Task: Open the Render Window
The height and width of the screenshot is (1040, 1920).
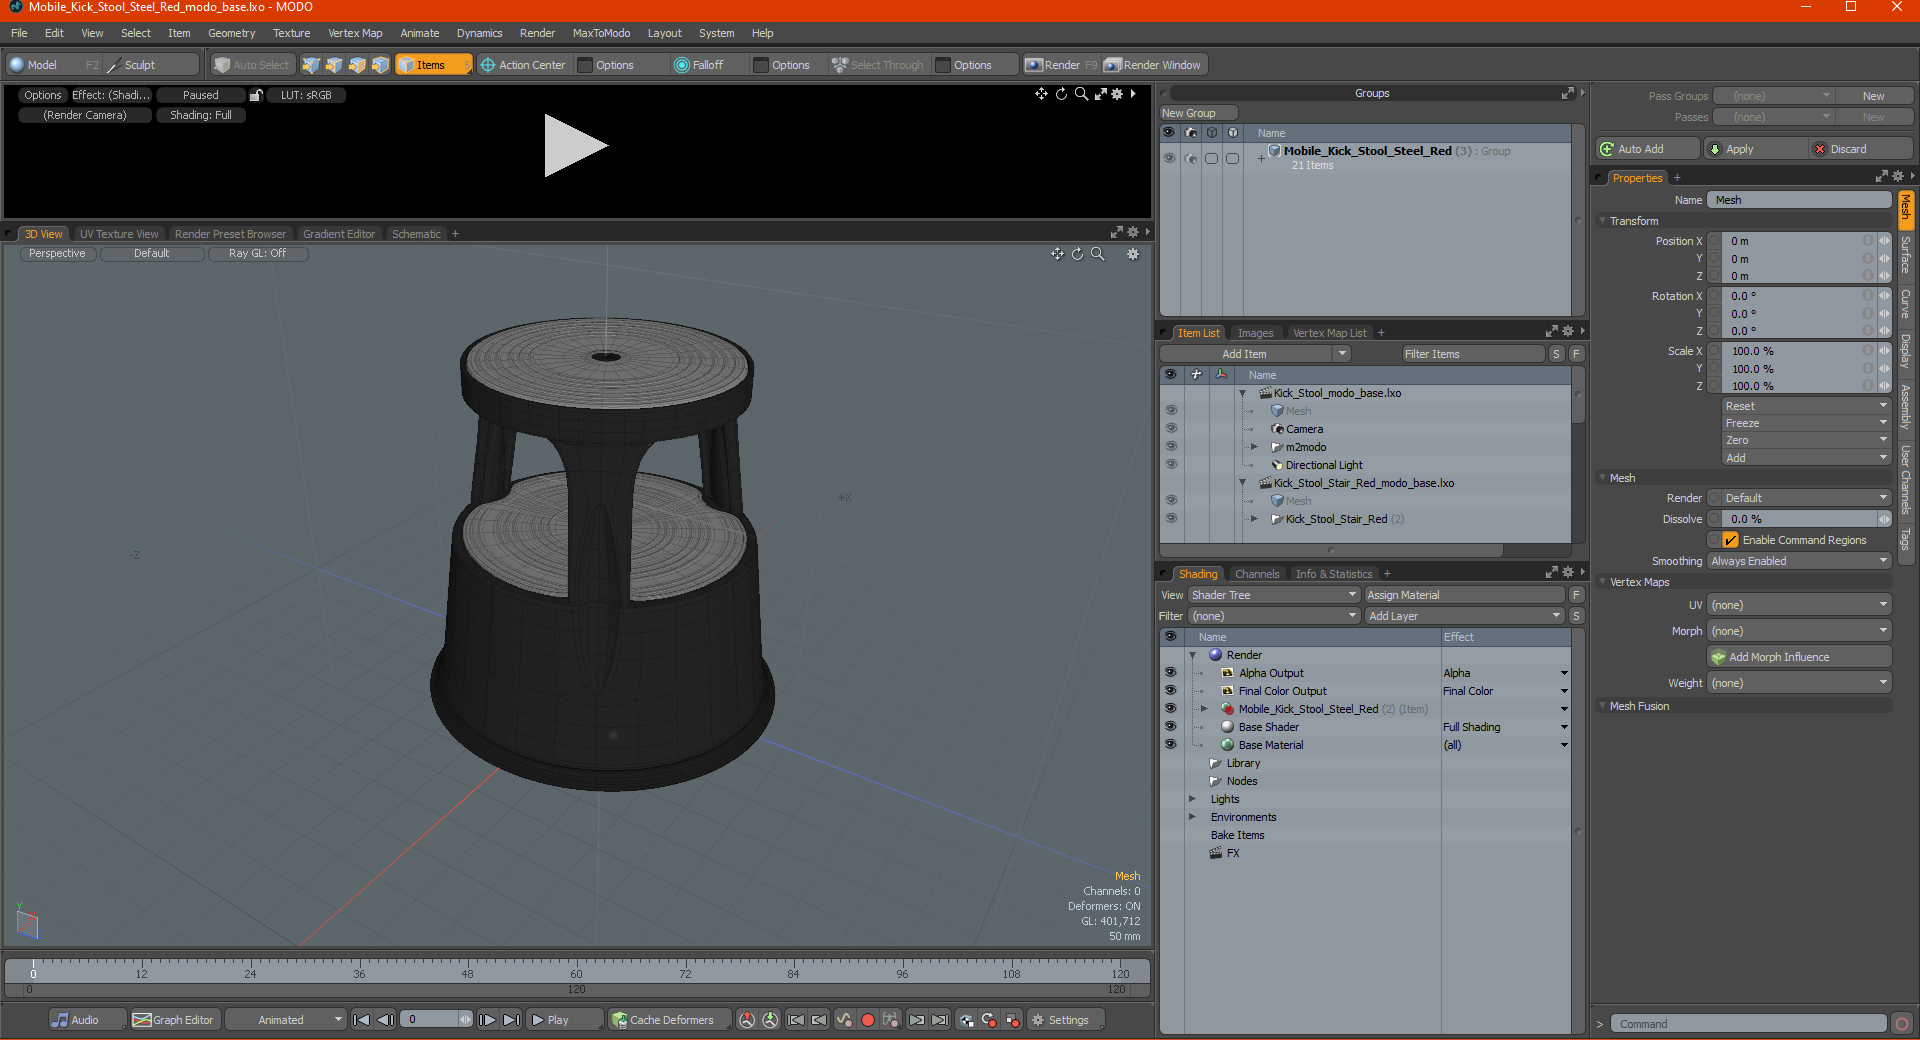Action: tap(1153, 65)
